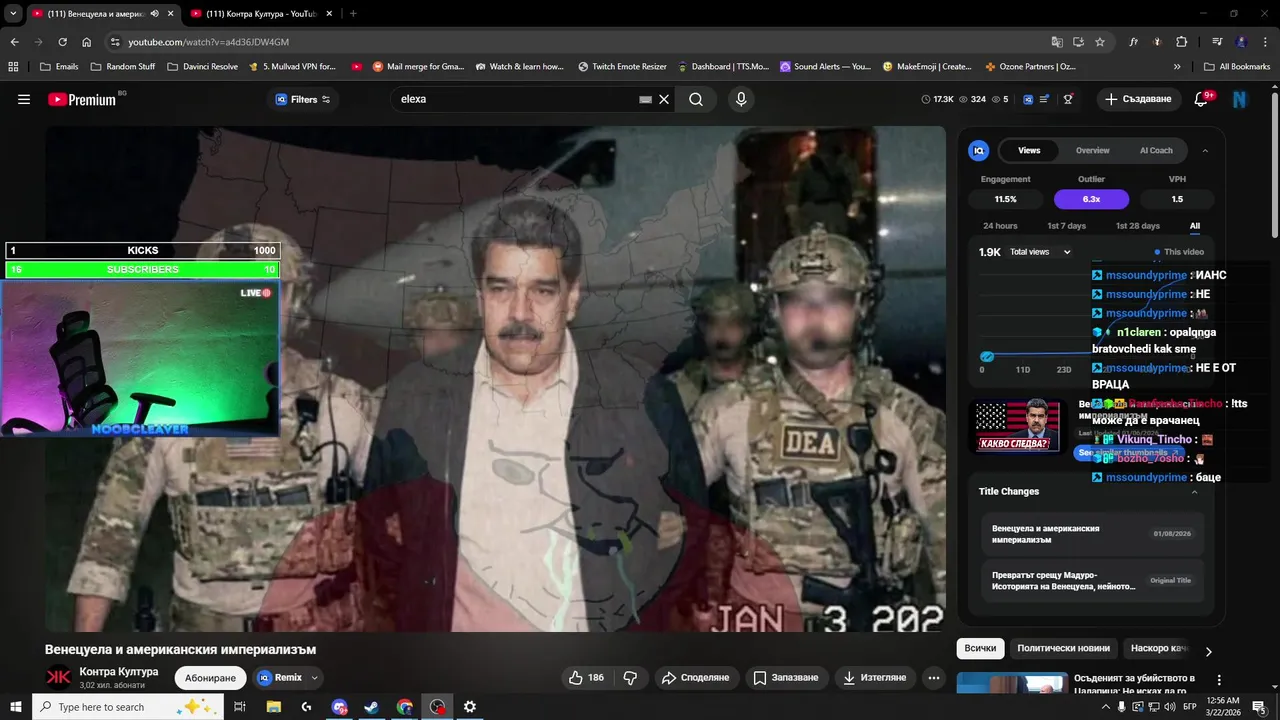Click the Запазване save button
The height and width of the screenshot is (720, 1280).
pyautogui.click(x=786, y=677)
